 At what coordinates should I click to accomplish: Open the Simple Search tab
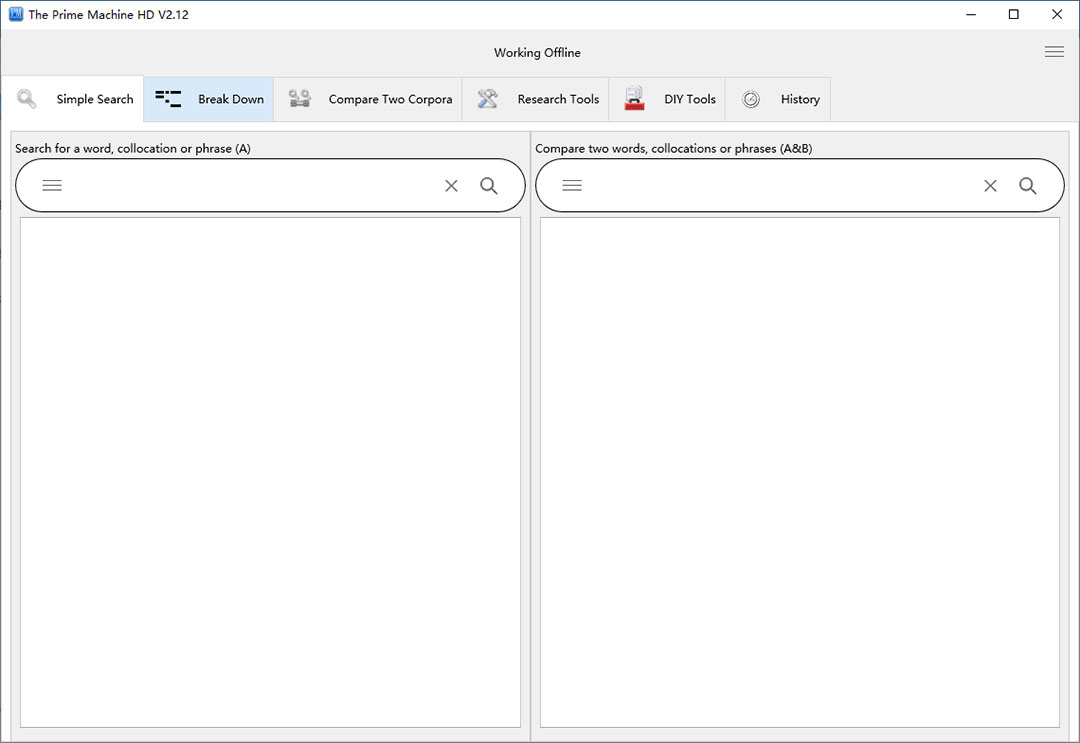tap(72, 99)
